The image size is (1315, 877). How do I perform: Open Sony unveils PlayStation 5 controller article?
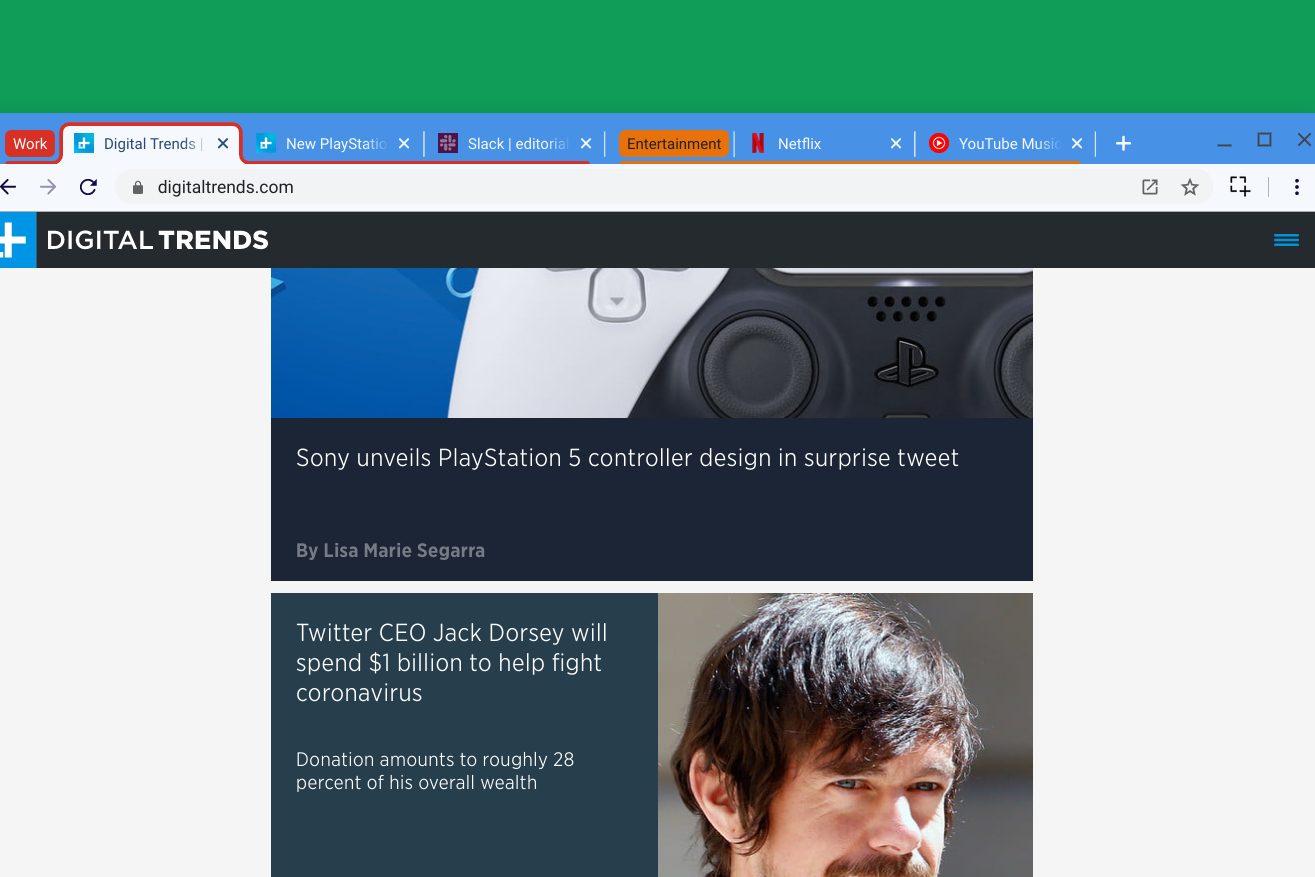point(627,458)
